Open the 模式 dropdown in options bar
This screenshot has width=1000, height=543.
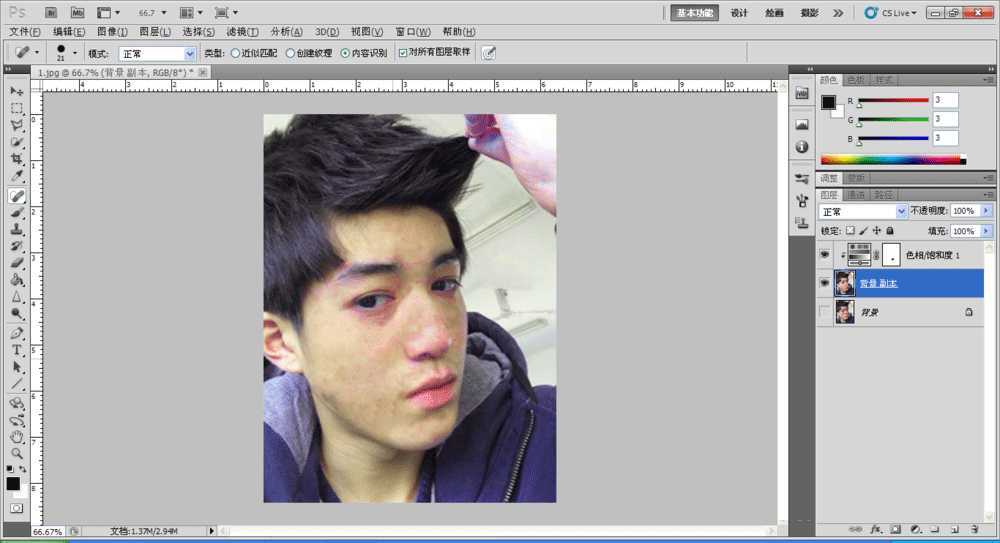(x=157, y=53)
